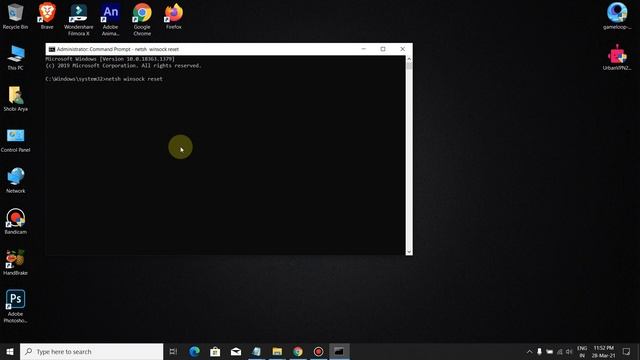Click the 'netsh winsock reset' command line
The height and width of the screenshot is (360, 640).
(x=104, y=79)
